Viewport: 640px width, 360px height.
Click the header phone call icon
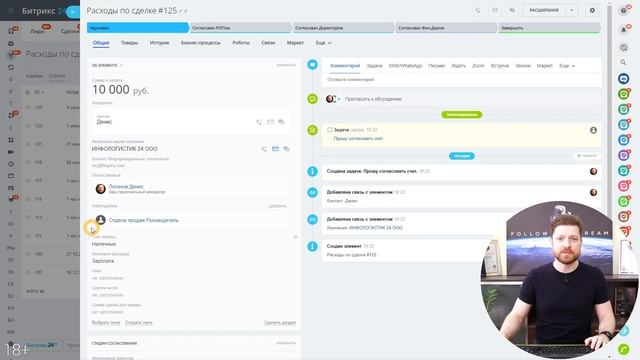478,10
